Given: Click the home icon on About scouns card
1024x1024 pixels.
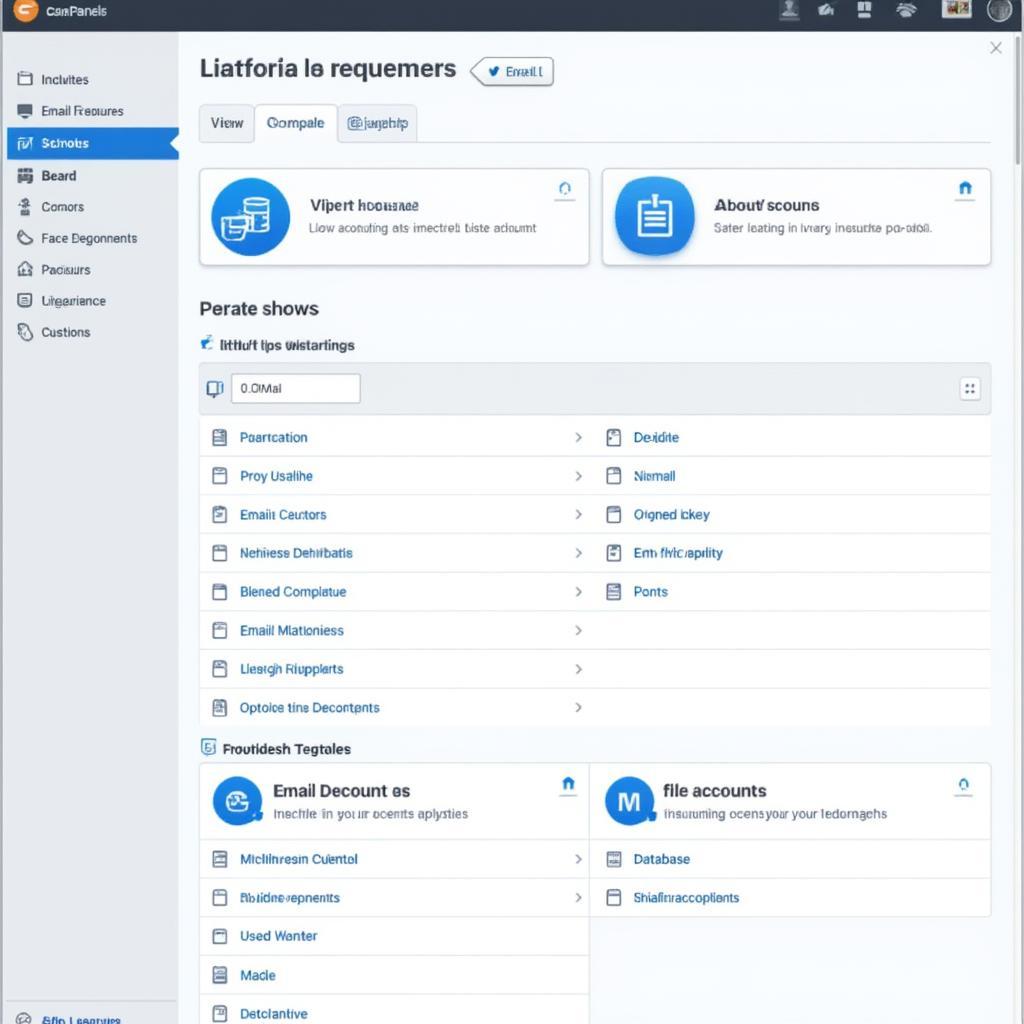Looking at the screenshot, I should 965,189.
